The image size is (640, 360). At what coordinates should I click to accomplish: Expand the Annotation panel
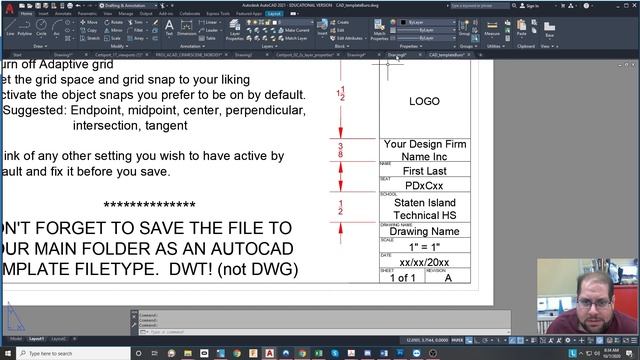[x=192, y=46]
